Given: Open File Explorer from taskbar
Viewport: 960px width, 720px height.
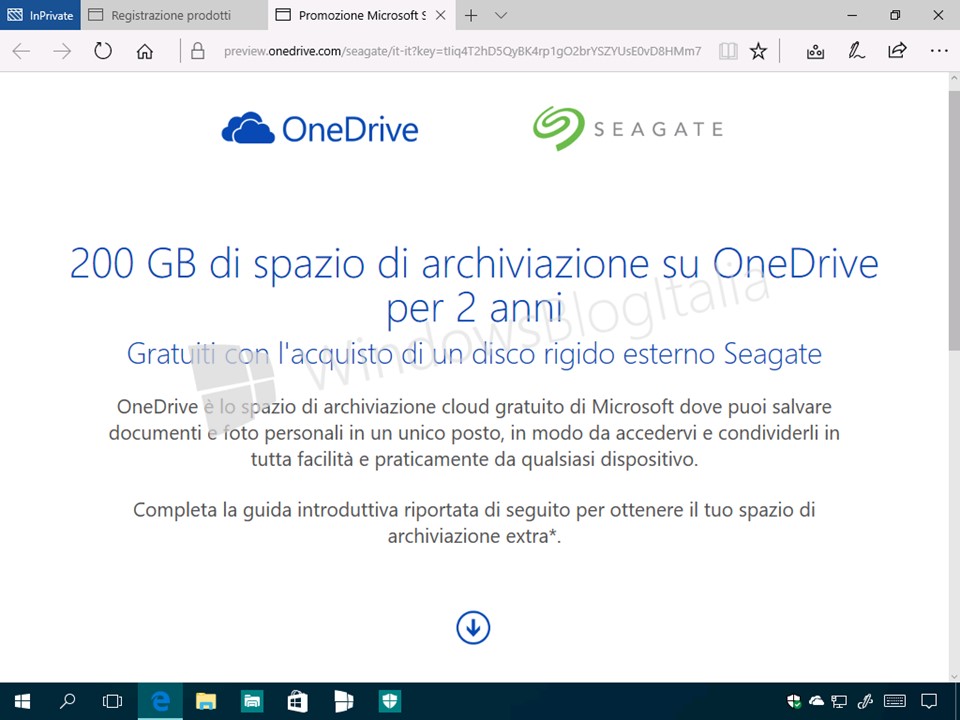Looking at the screenshot, I should pyautogui.click(x=206, y=701).
